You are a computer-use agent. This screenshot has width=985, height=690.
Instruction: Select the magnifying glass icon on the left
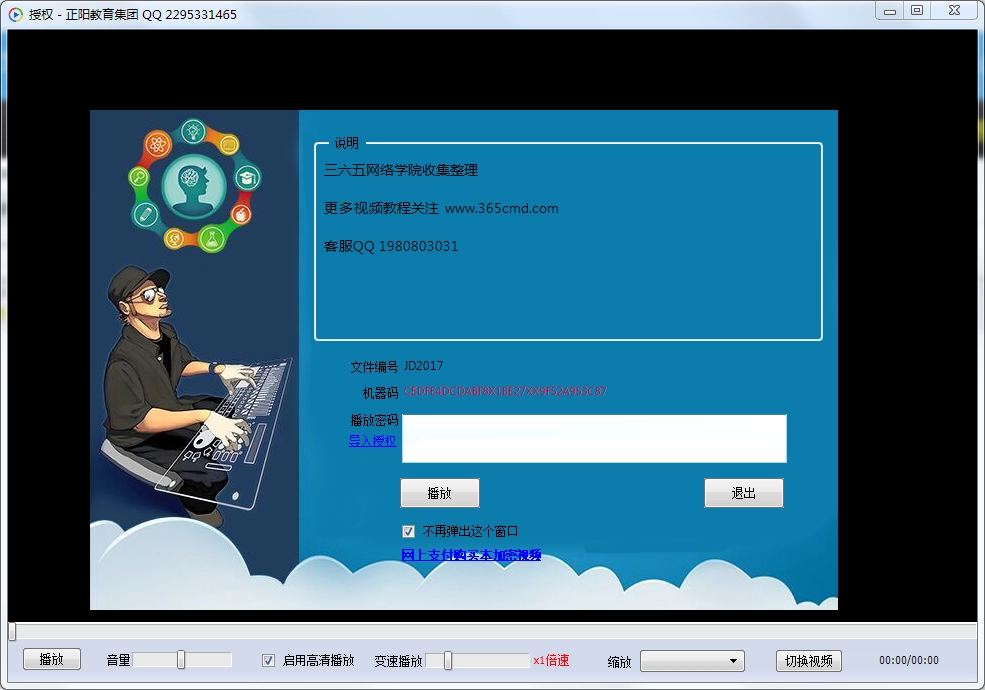click(139, 176)
